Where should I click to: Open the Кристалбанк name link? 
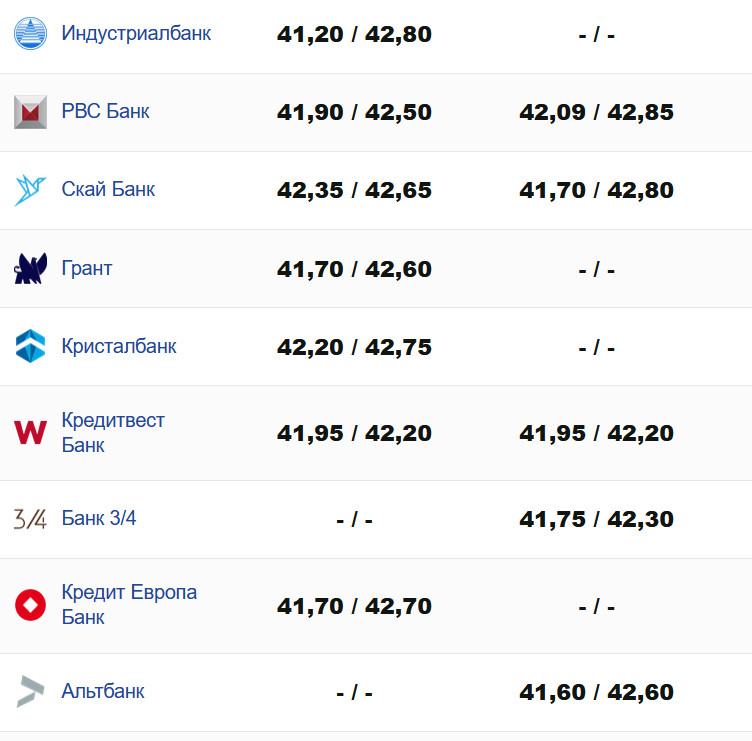(119, 346)
